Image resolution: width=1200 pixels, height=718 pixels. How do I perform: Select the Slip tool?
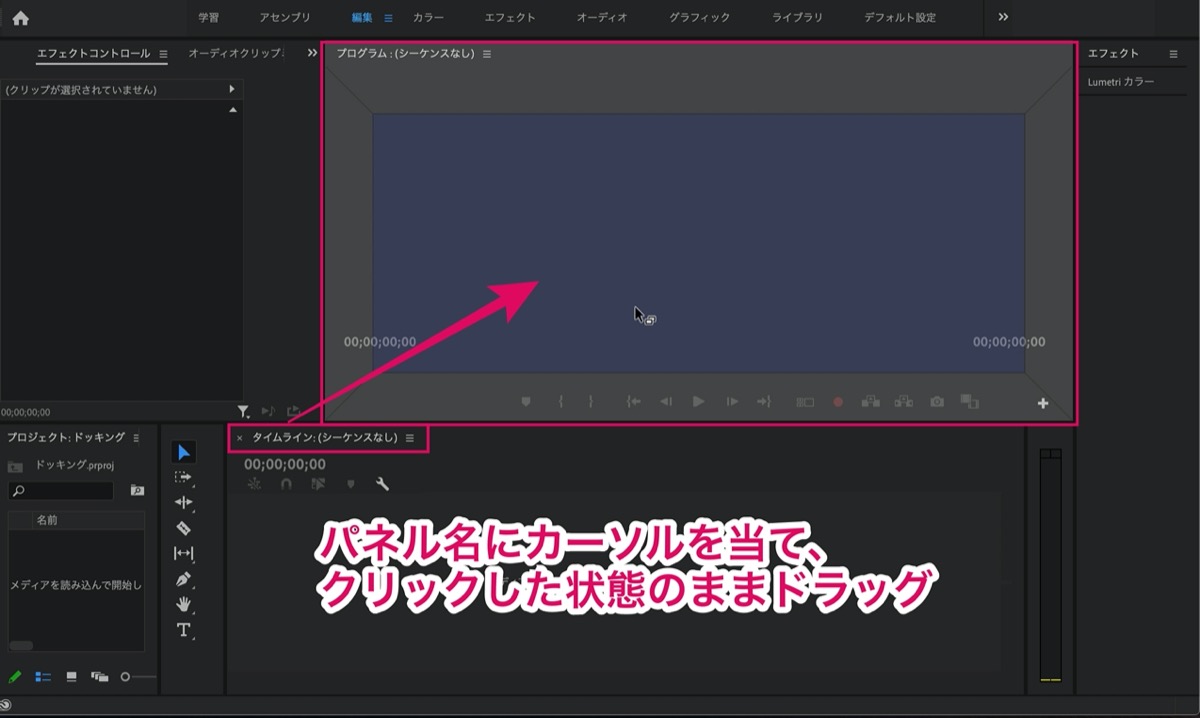(x=183, y=553)
